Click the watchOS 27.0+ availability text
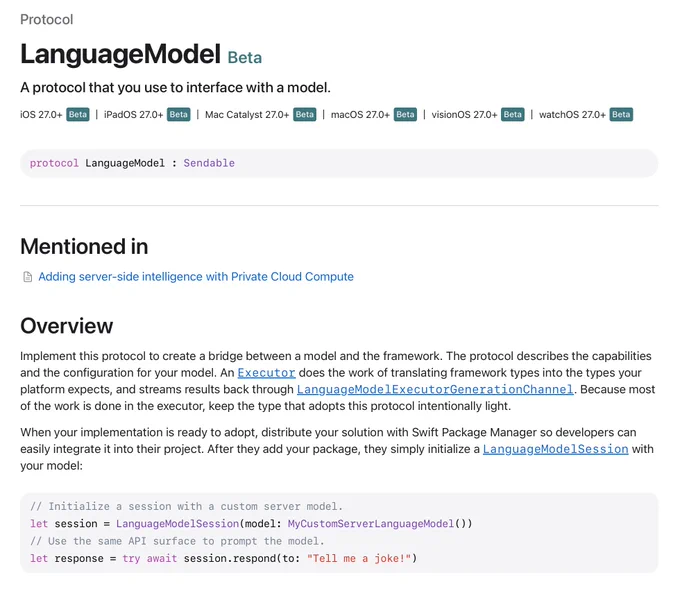Image resolution: width=680 pixels, height=591 pixels. click(572, 114)
